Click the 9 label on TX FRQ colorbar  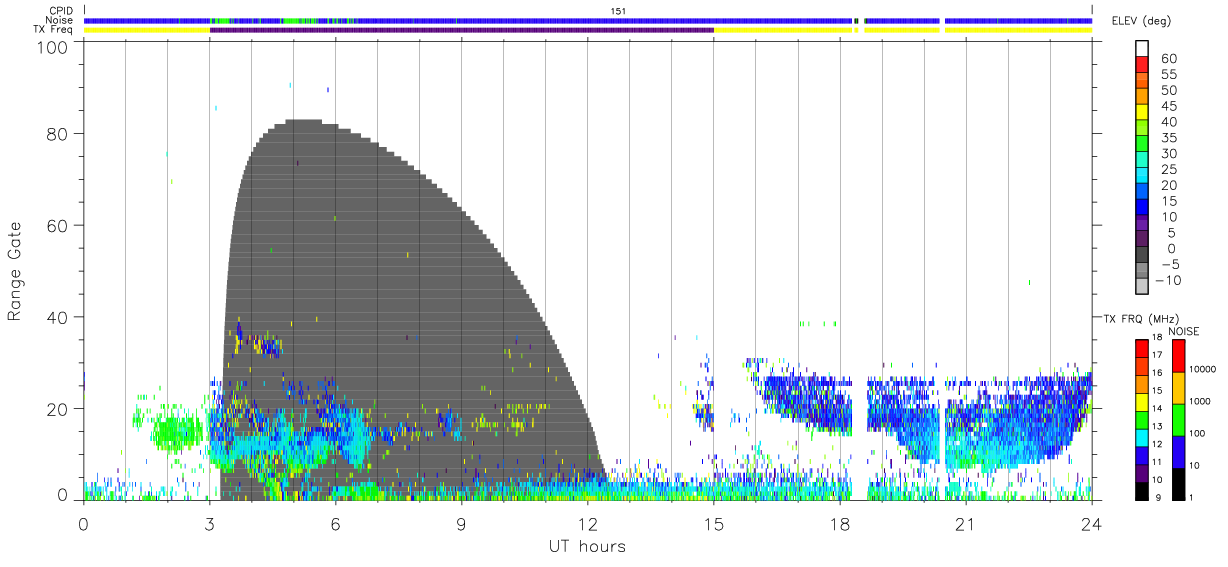tap(1157, 498)
